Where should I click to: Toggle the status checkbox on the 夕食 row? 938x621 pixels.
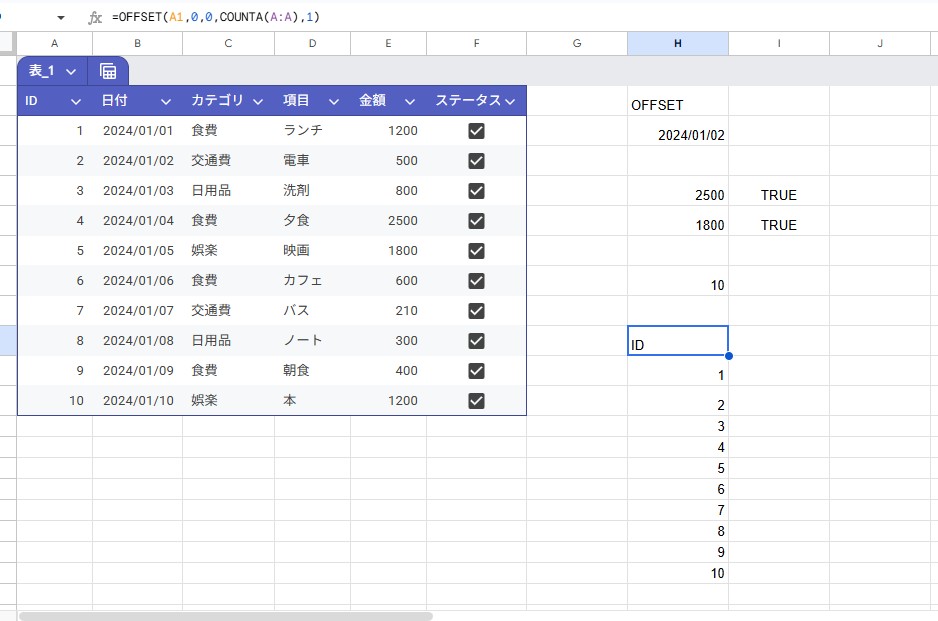[x=476, y=221]
